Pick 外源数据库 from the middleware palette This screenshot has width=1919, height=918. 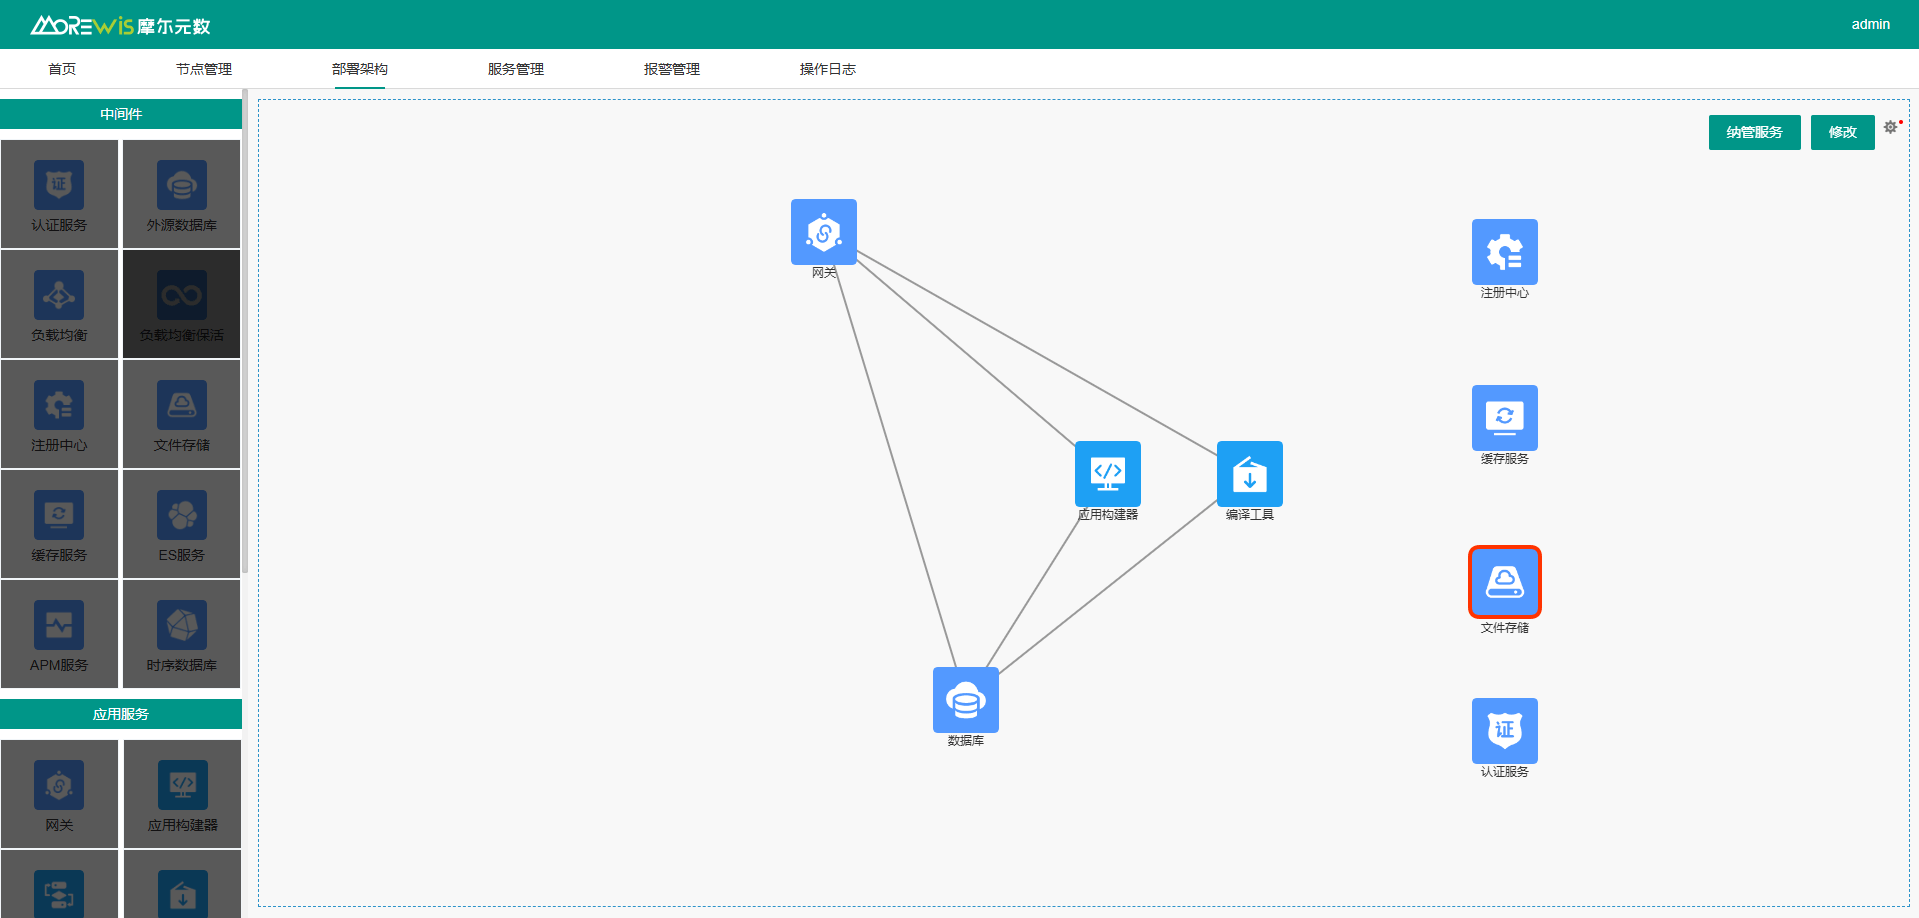[x=181, y=195]
